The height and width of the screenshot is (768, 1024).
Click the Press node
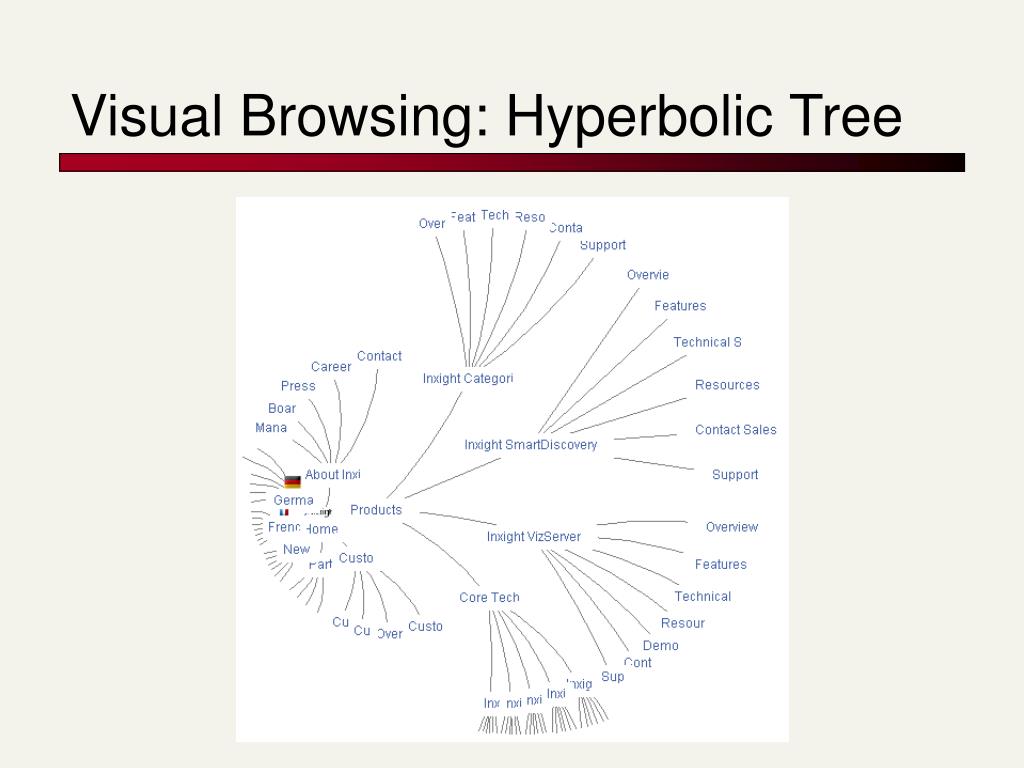coord(298,386)
